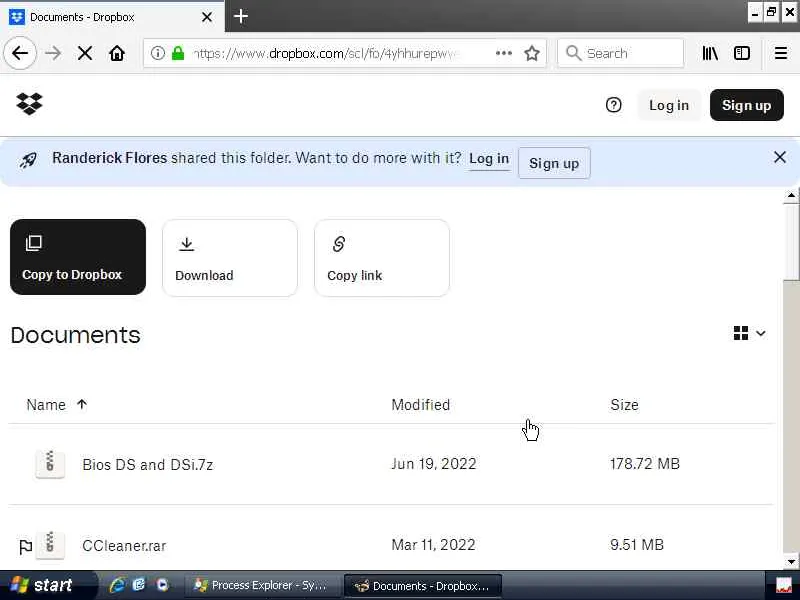Launch Internet Explorer from quick launch
800x600 pixels.
pyautogui.click(x=117, y=585)
